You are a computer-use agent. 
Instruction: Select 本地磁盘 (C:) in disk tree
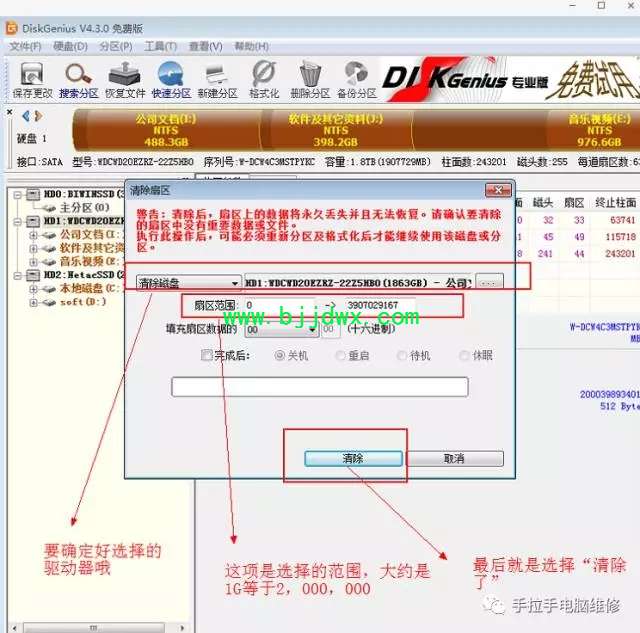click(91, 289)
